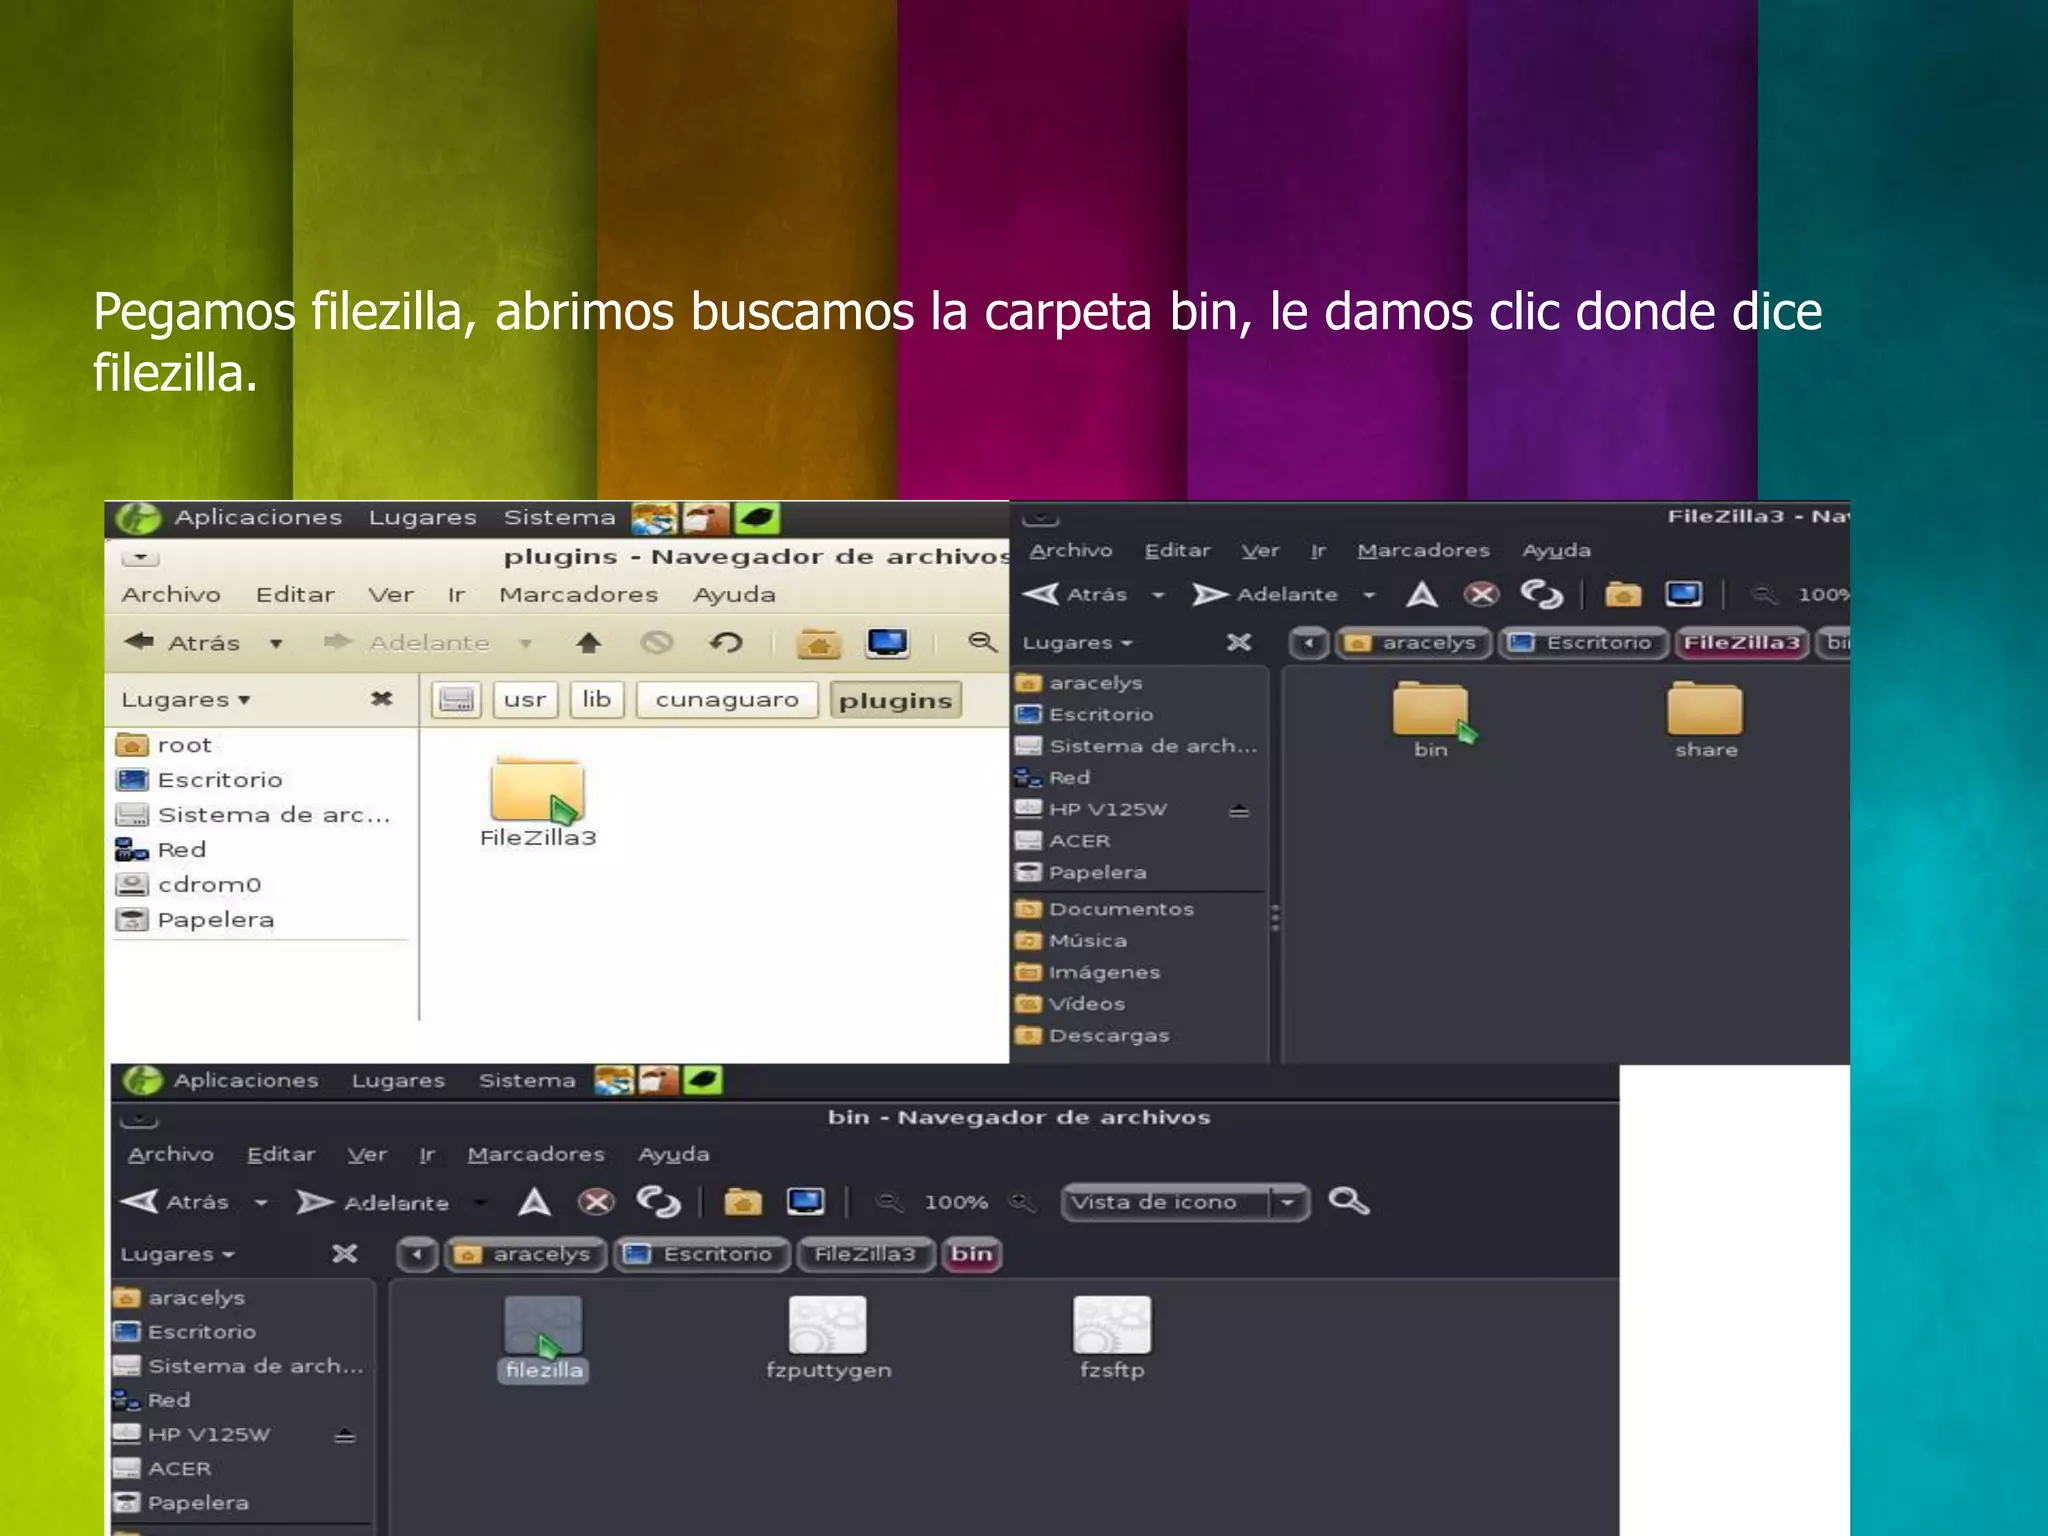Click the search magnifier in bin window
Screen dimensions: 2048x1536
point(1348,1201)
